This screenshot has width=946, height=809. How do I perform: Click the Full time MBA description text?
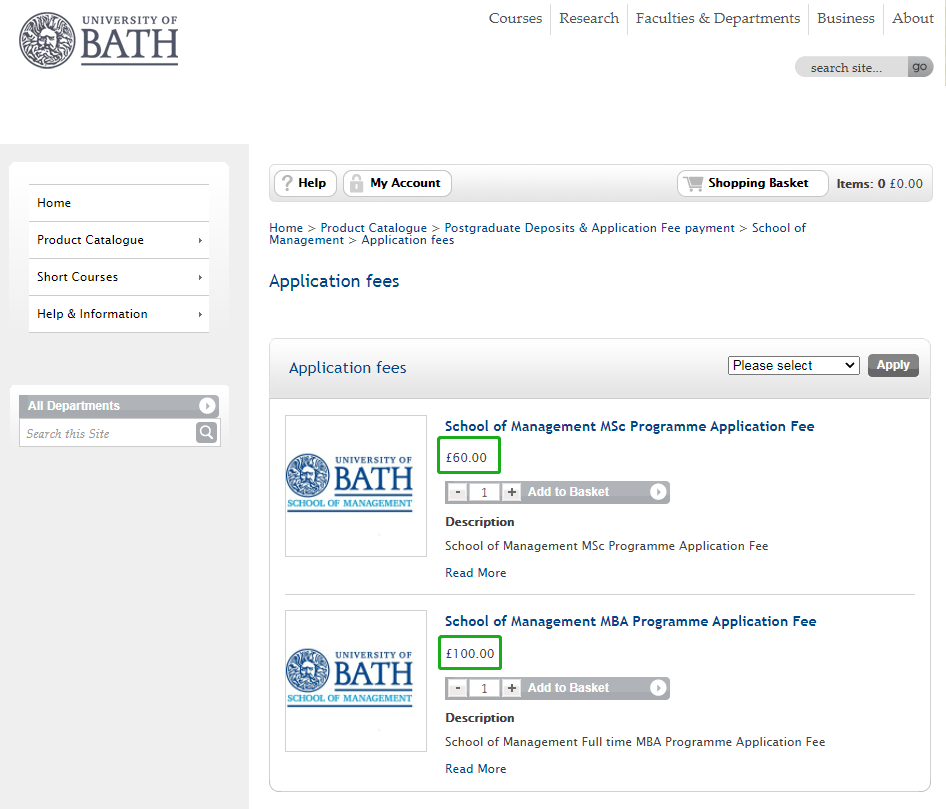point(635,741)
